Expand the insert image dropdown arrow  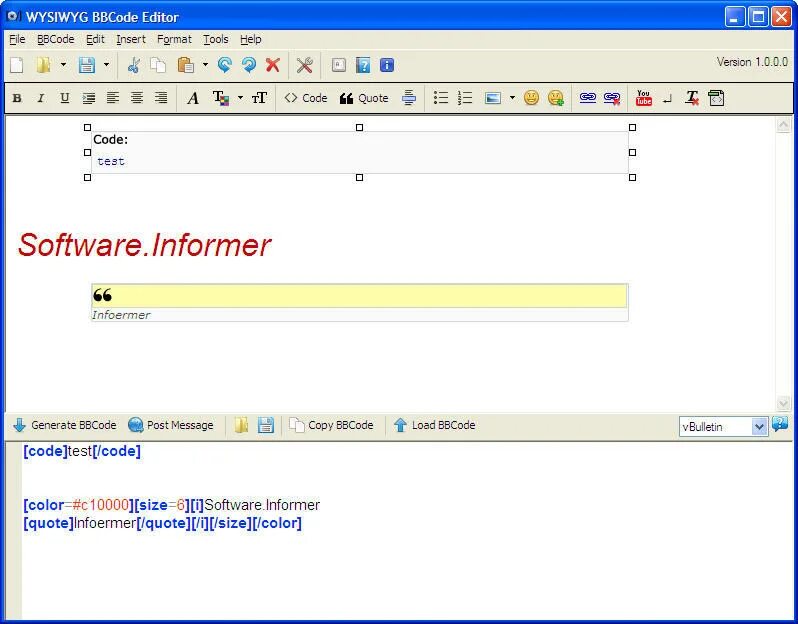click(x=512, y=98)
